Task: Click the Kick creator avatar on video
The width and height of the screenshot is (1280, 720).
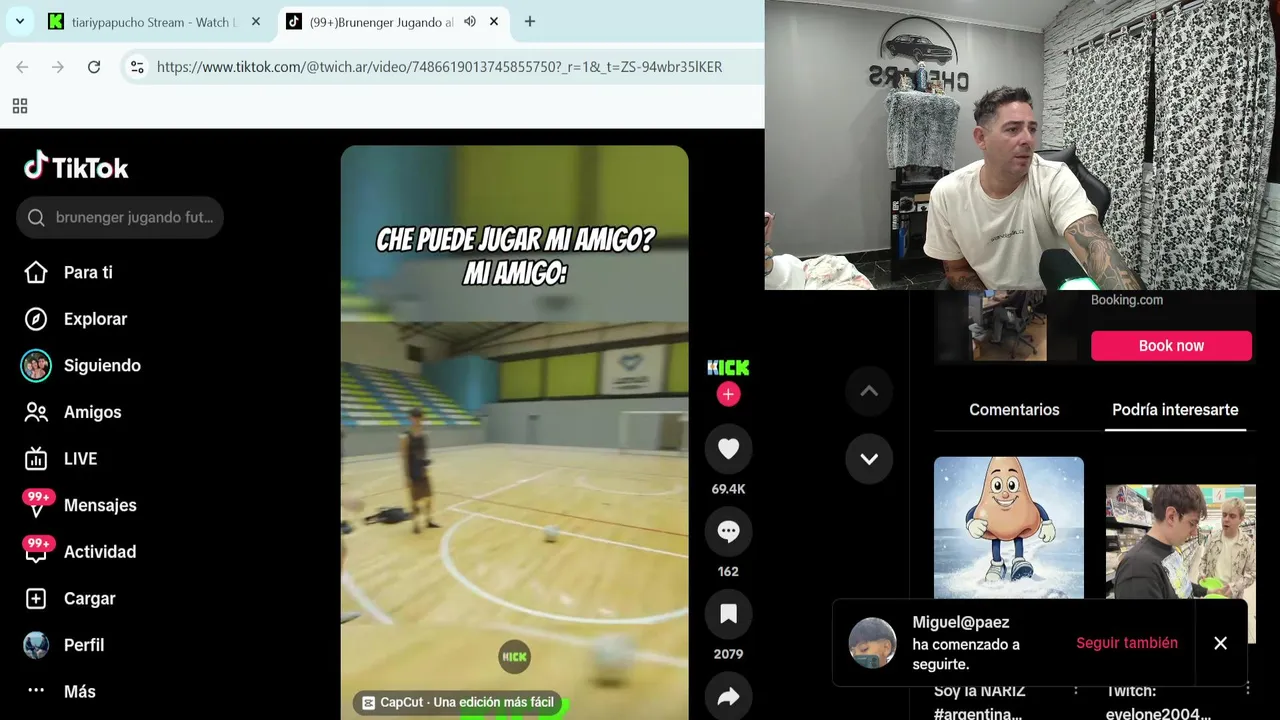Action: click(728, 367)
